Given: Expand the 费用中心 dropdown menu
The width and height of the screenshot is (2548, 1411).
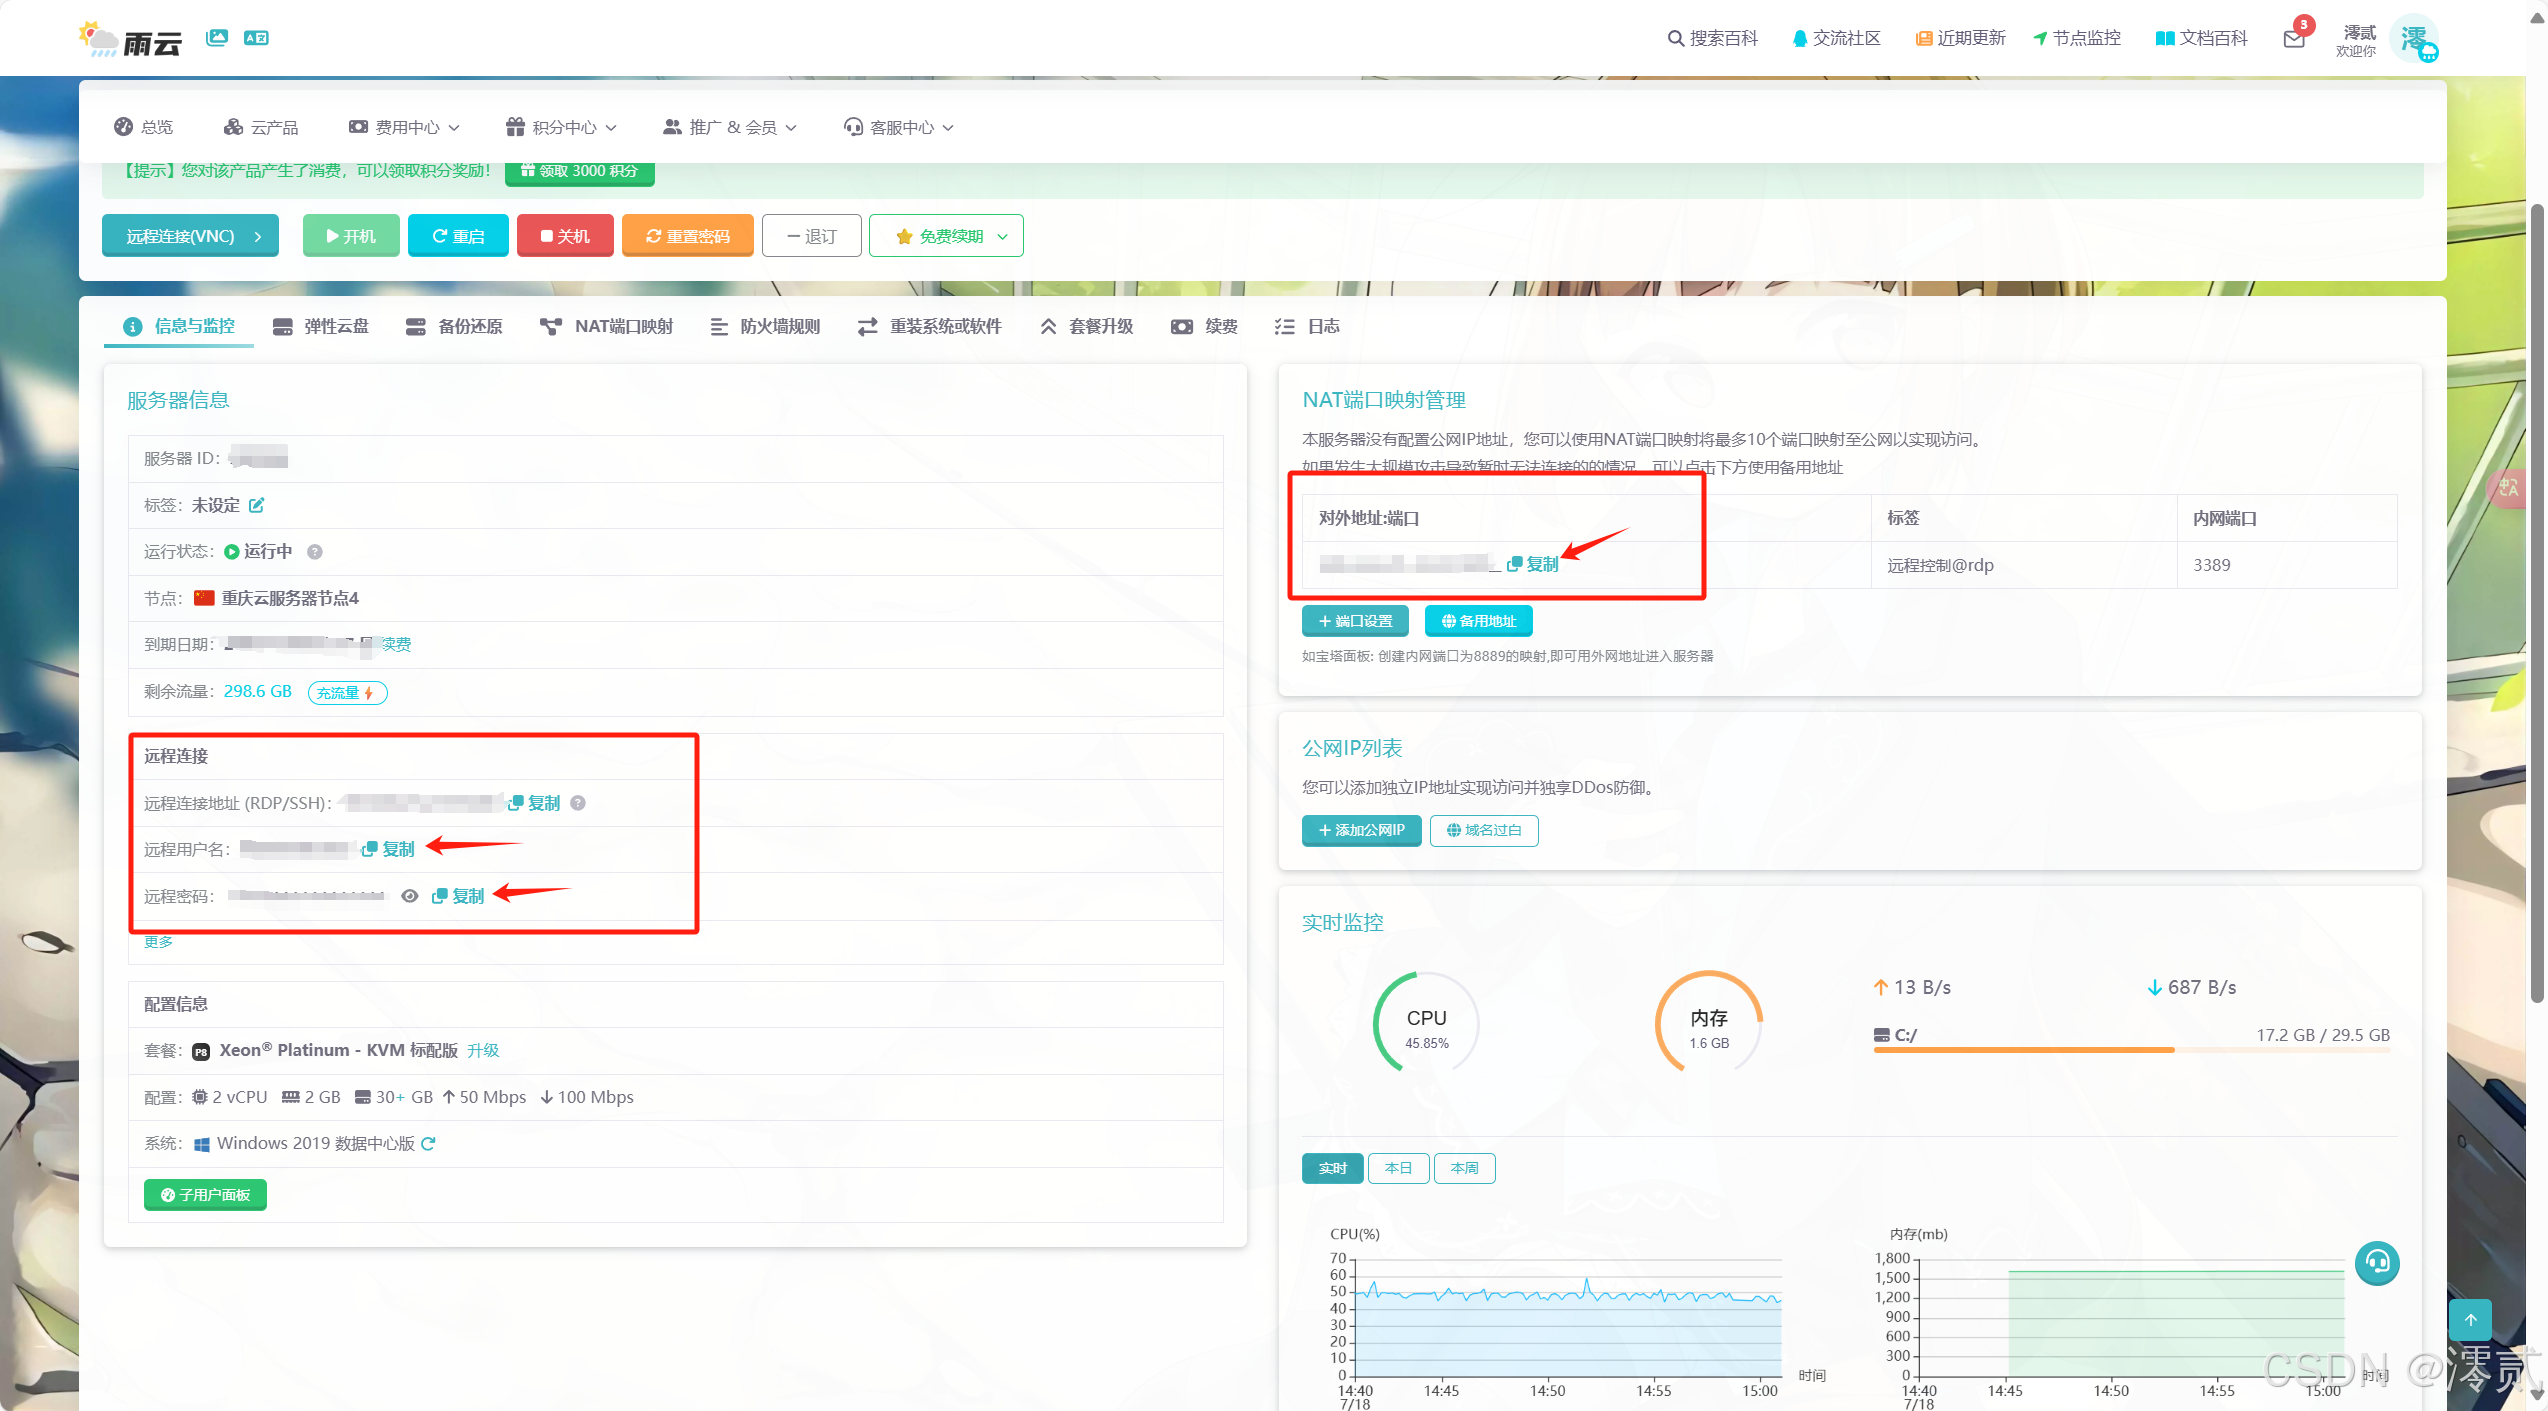Looking at the screenshot, I should tap(405, 127).
